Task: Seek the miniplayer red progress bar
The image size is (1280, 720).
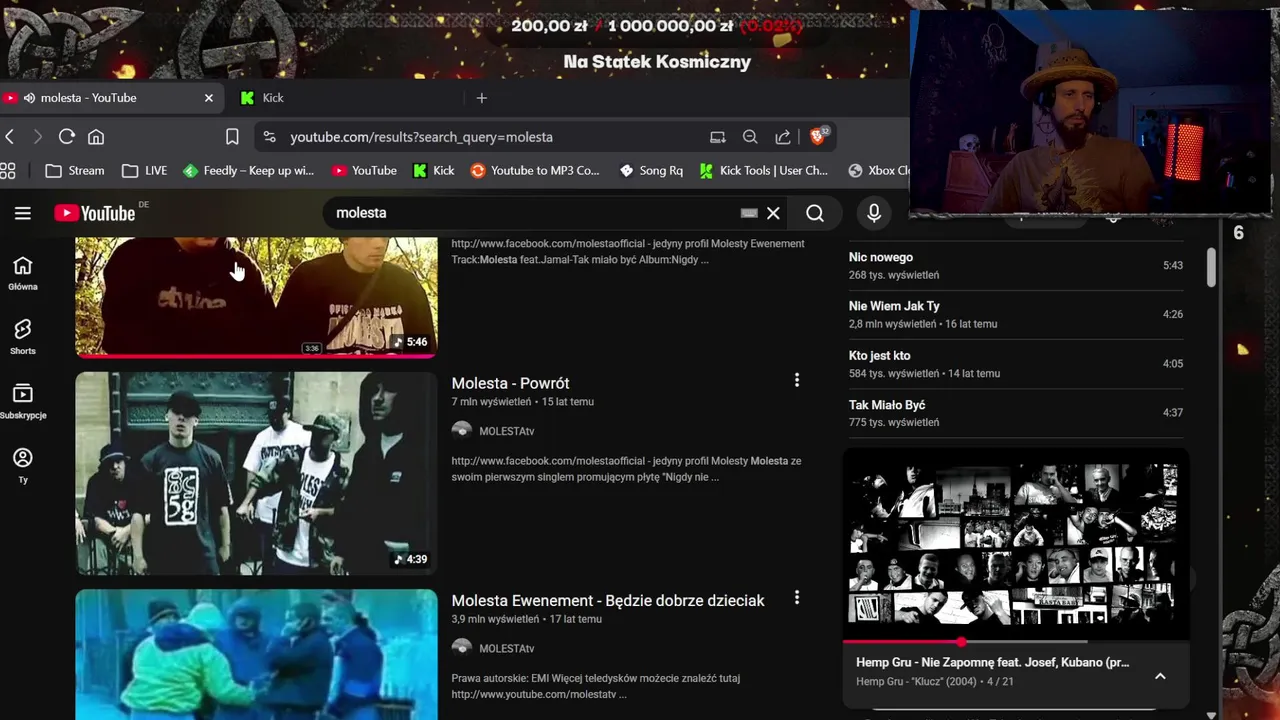Action: coord(1016,642)
